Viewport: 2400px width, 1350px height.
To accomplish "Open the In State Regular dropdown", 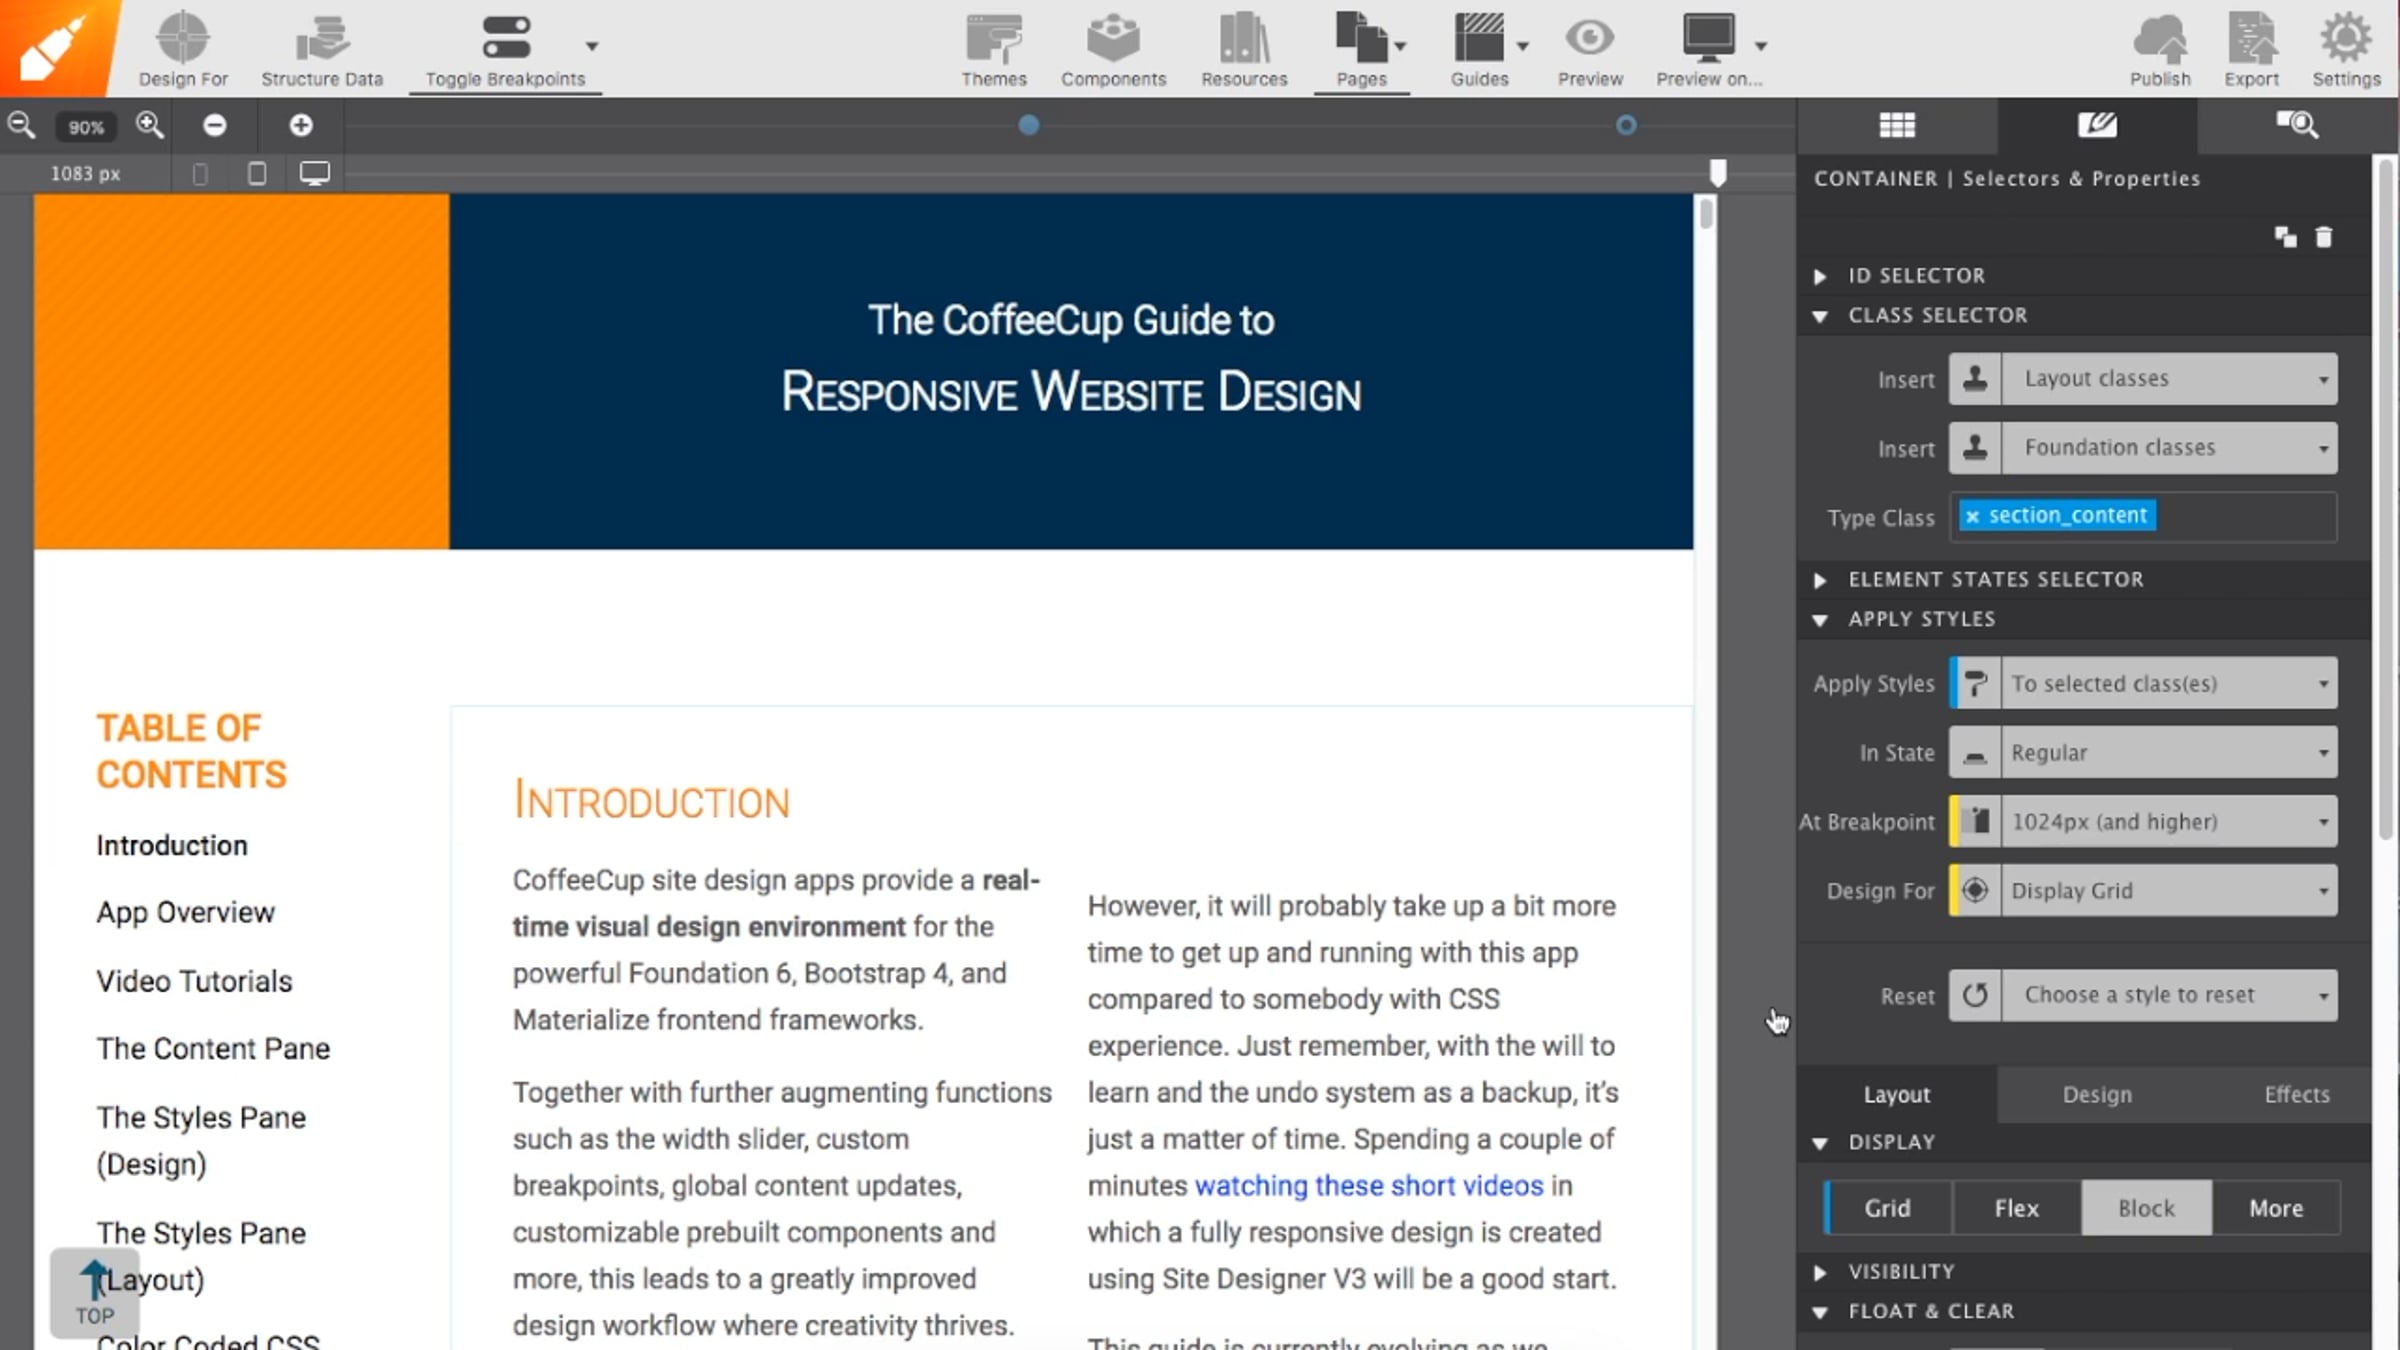I will coord(2143,753).
